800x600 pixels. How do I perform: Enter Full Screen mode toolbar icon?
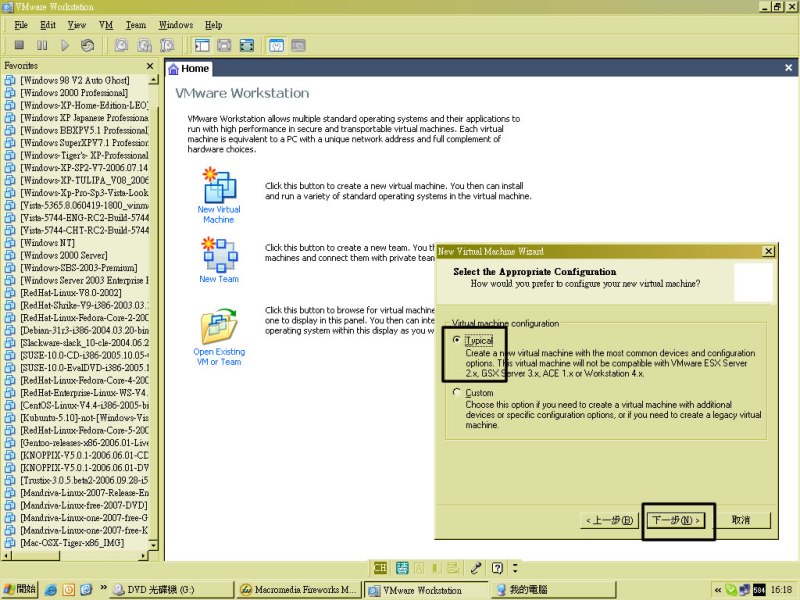(x=247, y=45)
